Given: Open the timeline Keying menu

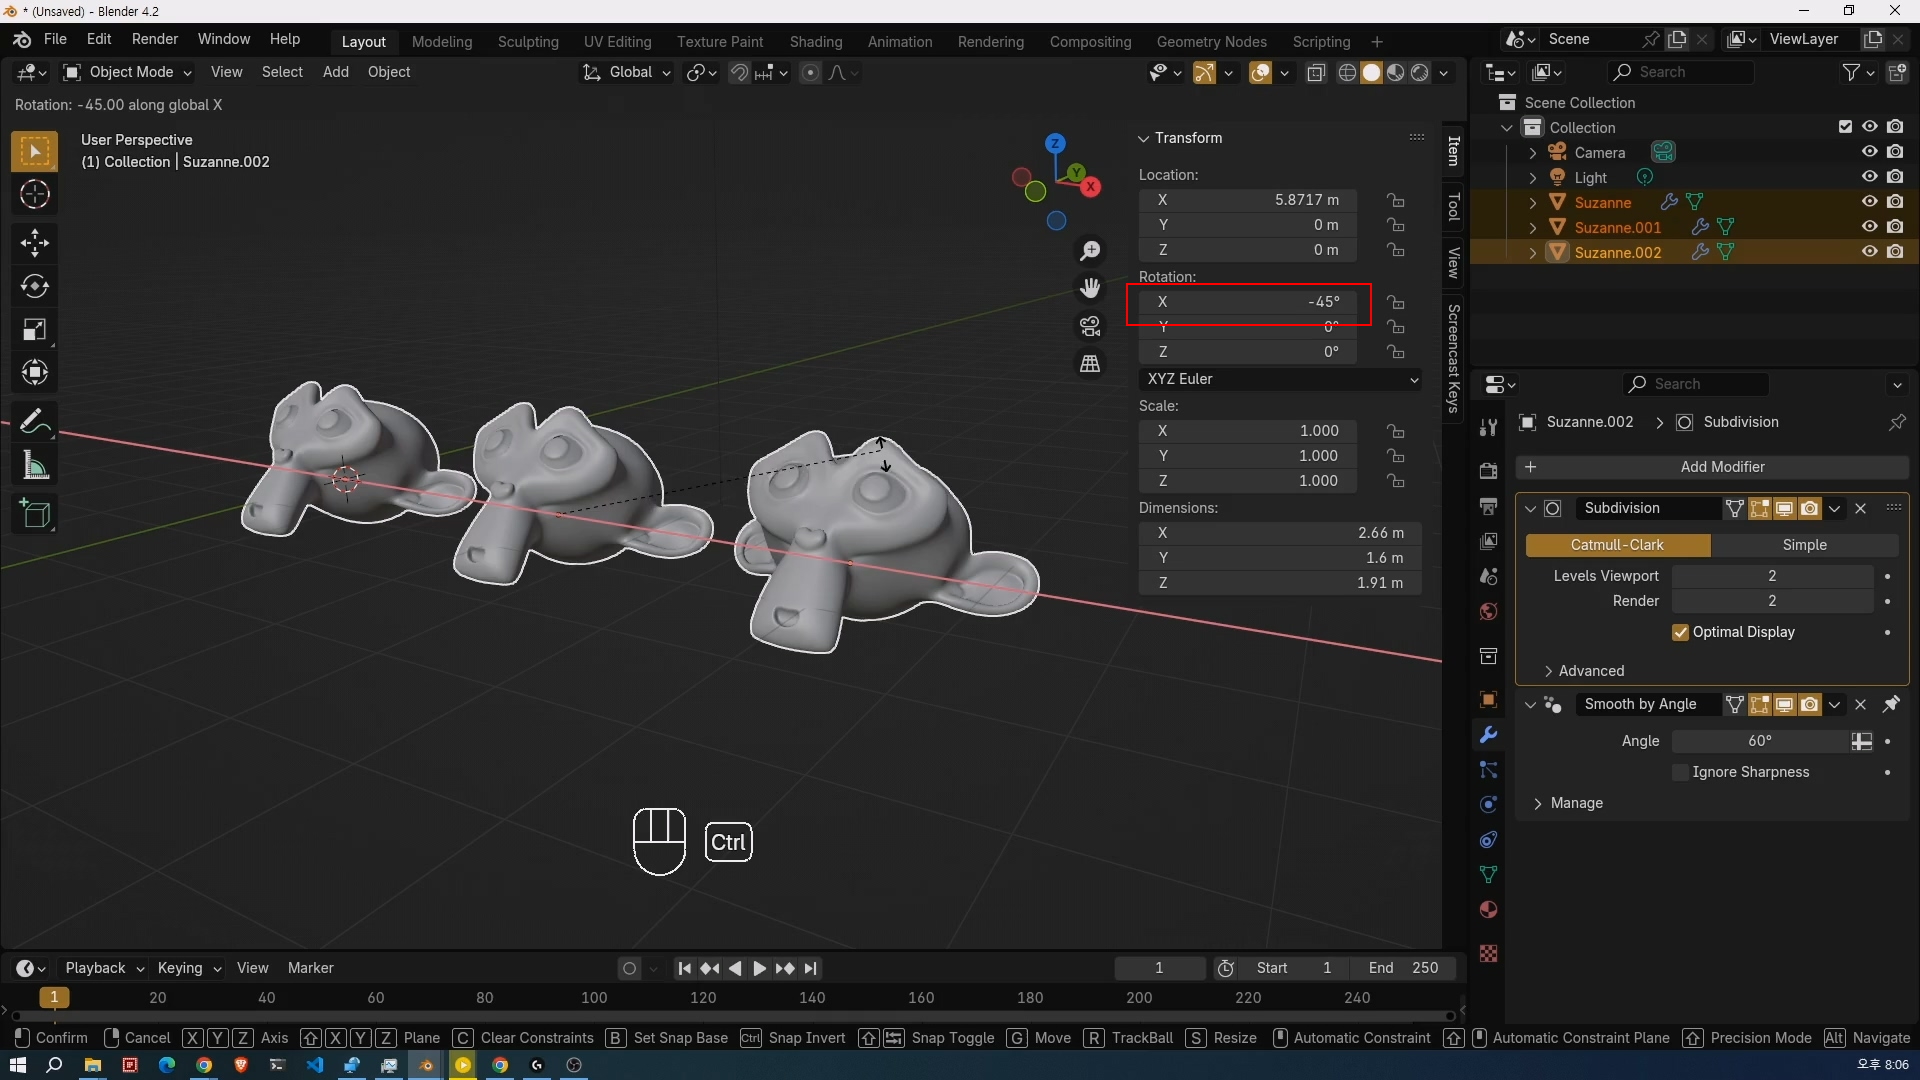Looking at the screenshot, I should click(189, 968).
